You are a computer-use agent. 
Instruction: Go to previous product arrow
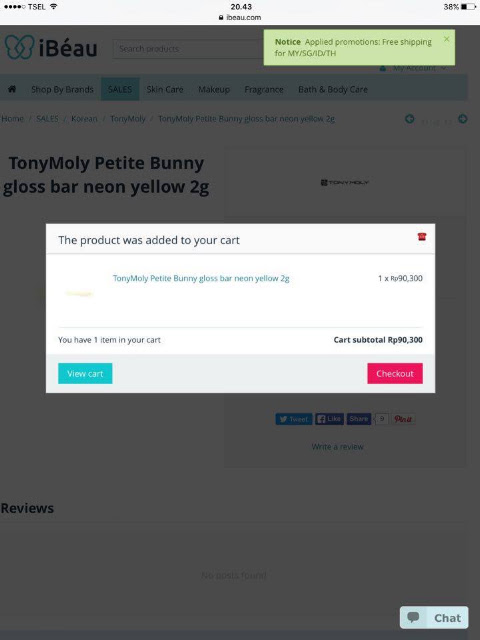tap(409, 119)
